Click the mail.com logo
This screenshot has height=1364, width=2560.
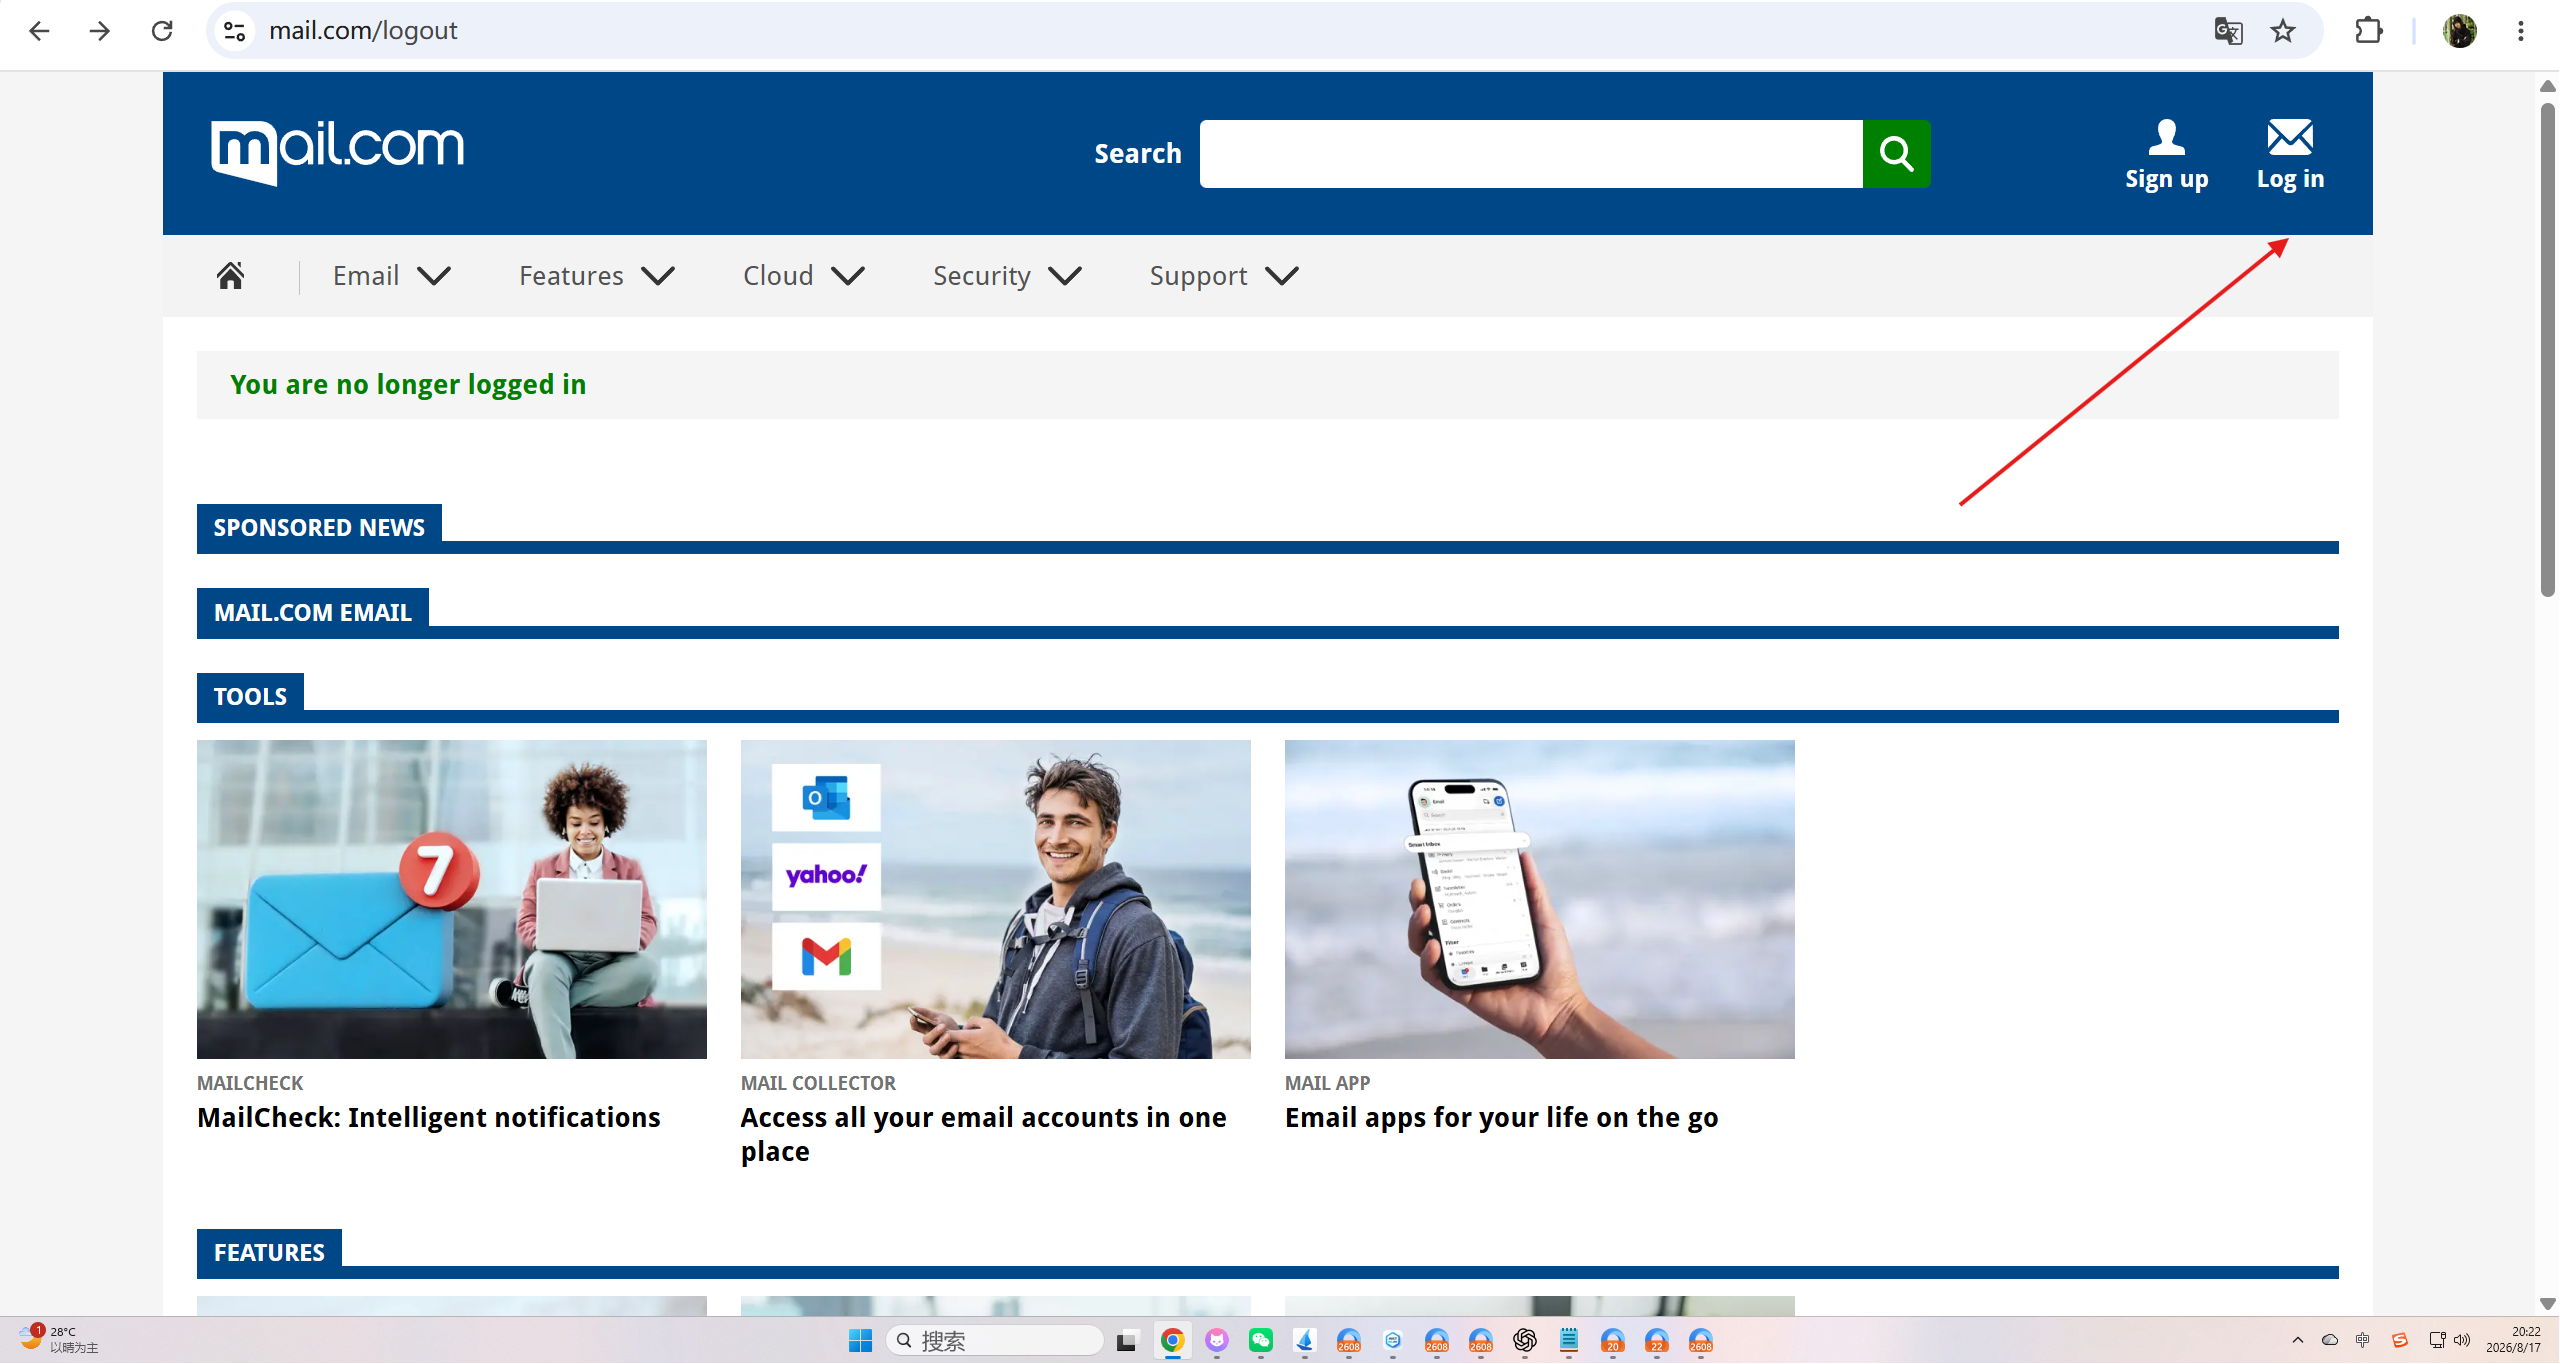tap(337, 151)
